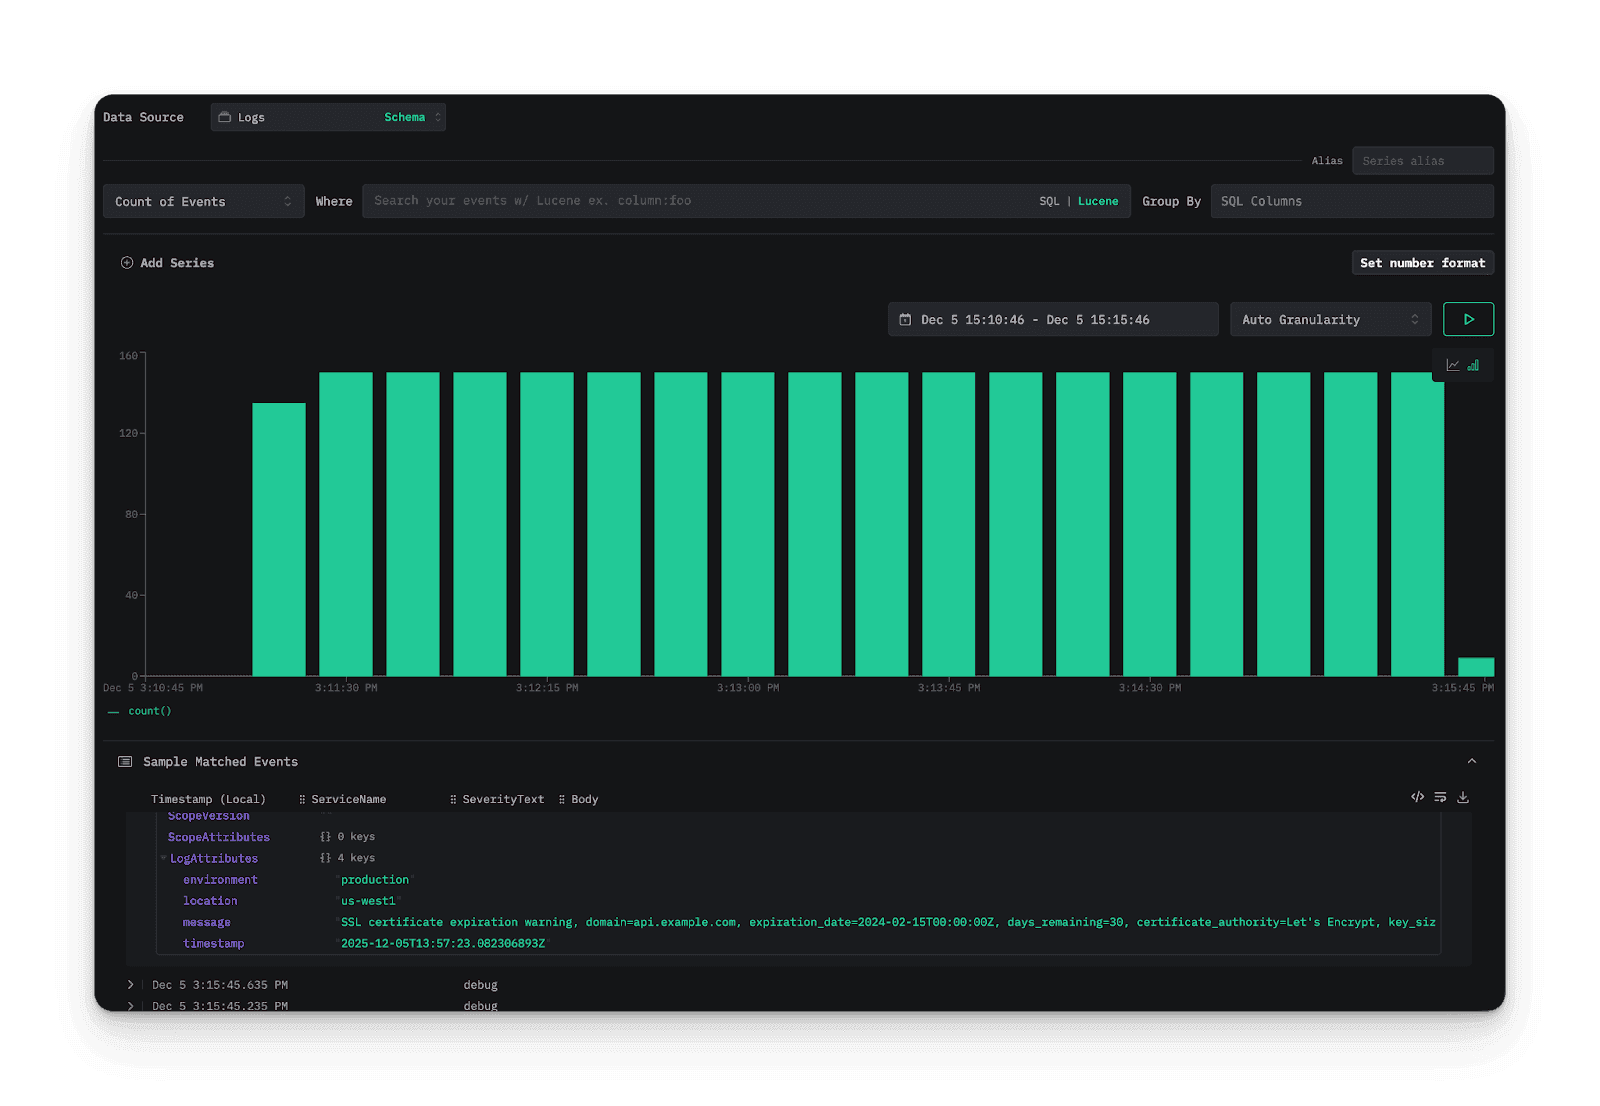Viewport: 1600px width, 1106px height.
Task: Click the 2025-12-05T13:57:23 timestamp value
Action: coord(443,943)
